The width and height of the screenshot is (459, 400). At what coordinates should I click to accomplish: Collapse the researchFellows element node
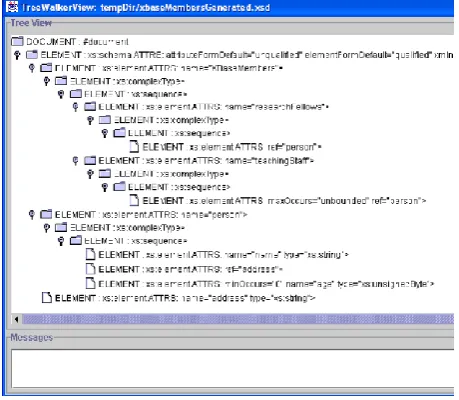pos(75,107)
